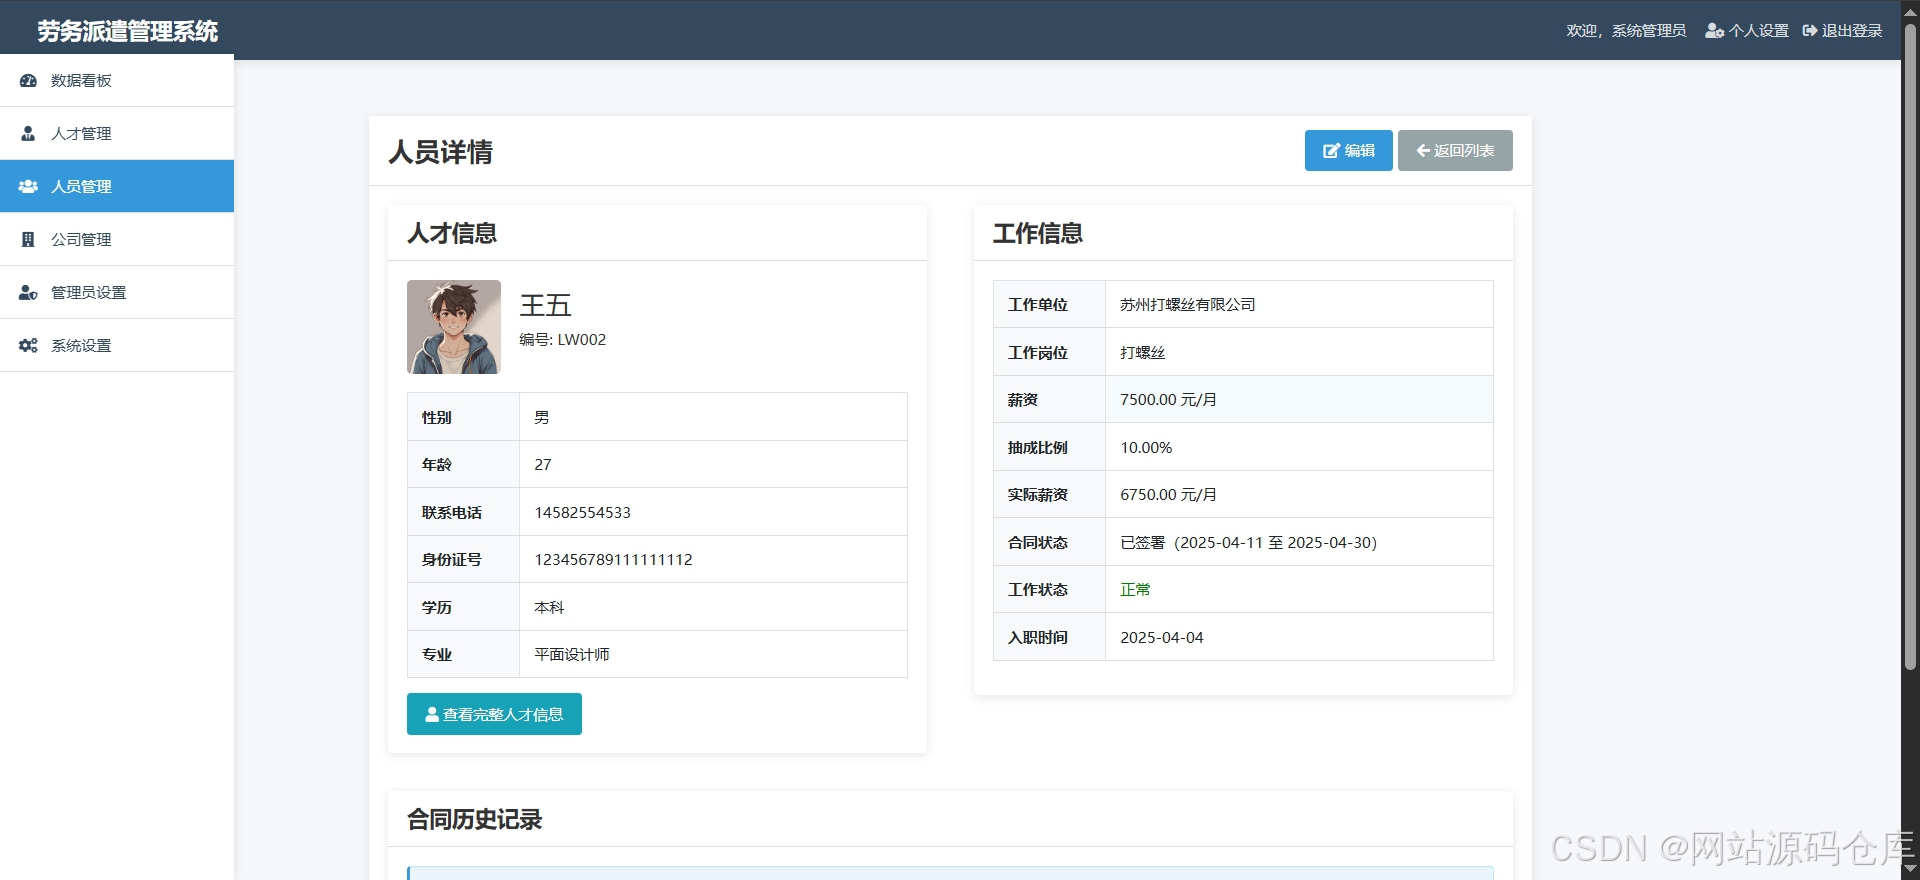Click the name 王五
The image size is (1920, 880).
click(545, 305)
